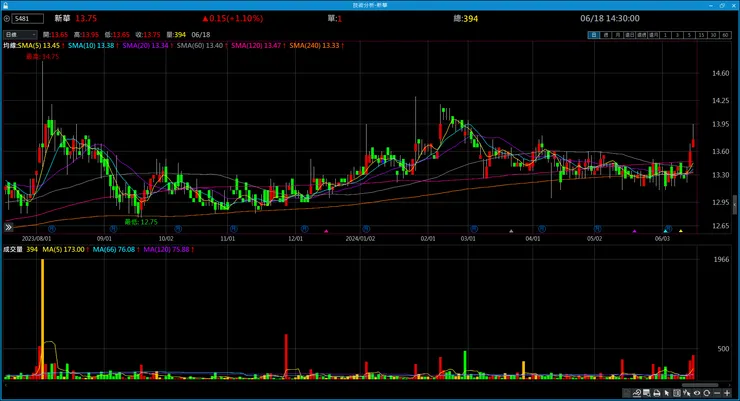
Task: Click the monthly circle marker at 2023/08/01
Action: 52,229
